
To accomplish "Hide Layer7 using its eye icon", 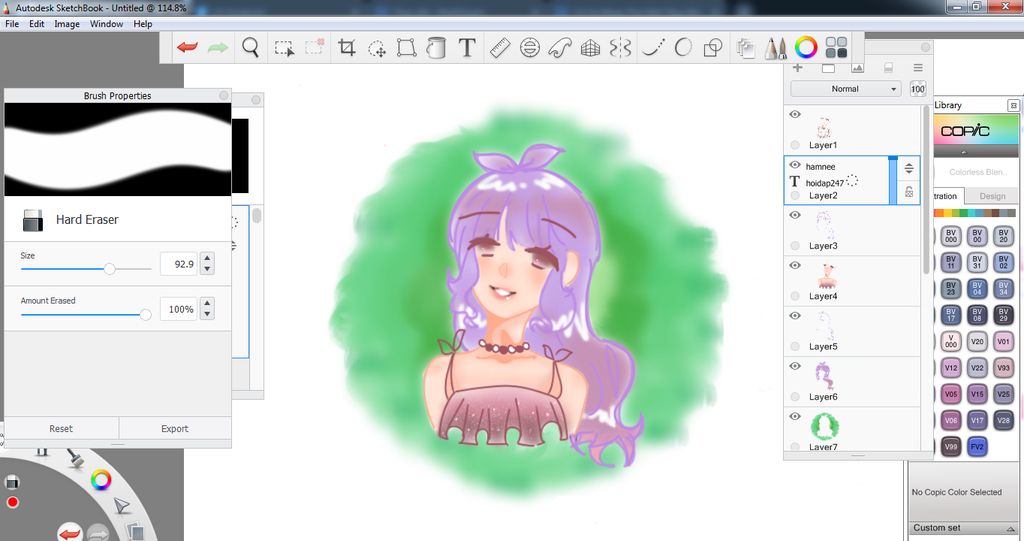I will (795, 416).
